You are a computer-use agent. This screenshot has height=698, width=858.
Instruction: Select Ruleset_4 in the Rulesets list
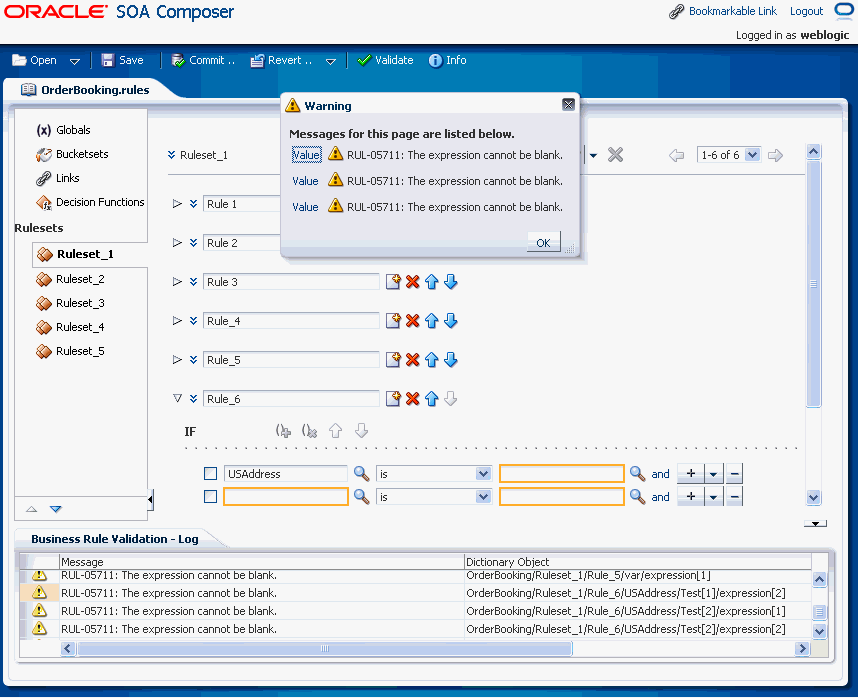click(x=69, y=328)
